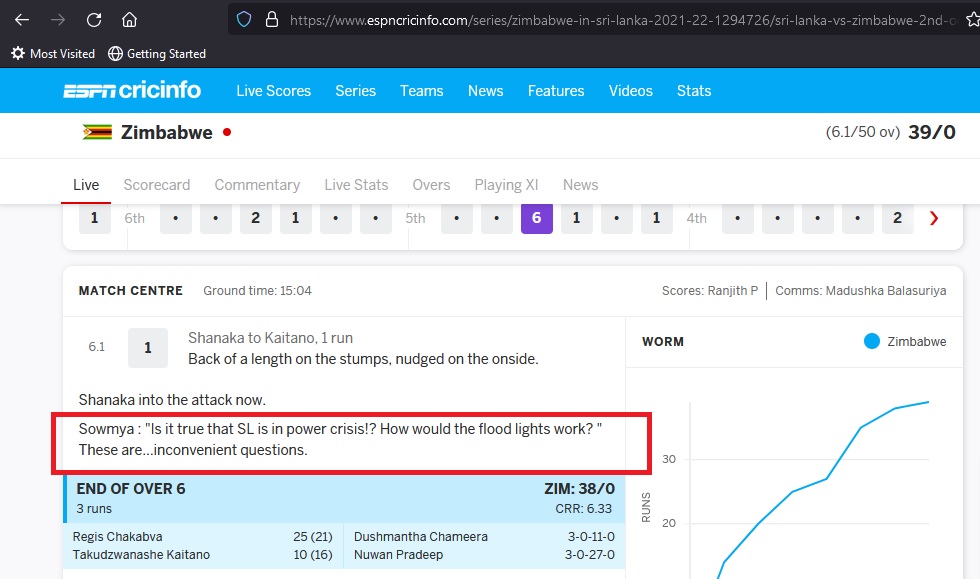Click the Zimbabwe team name
The width and height of the screenshot is (980, 579).
click(166, 133)
